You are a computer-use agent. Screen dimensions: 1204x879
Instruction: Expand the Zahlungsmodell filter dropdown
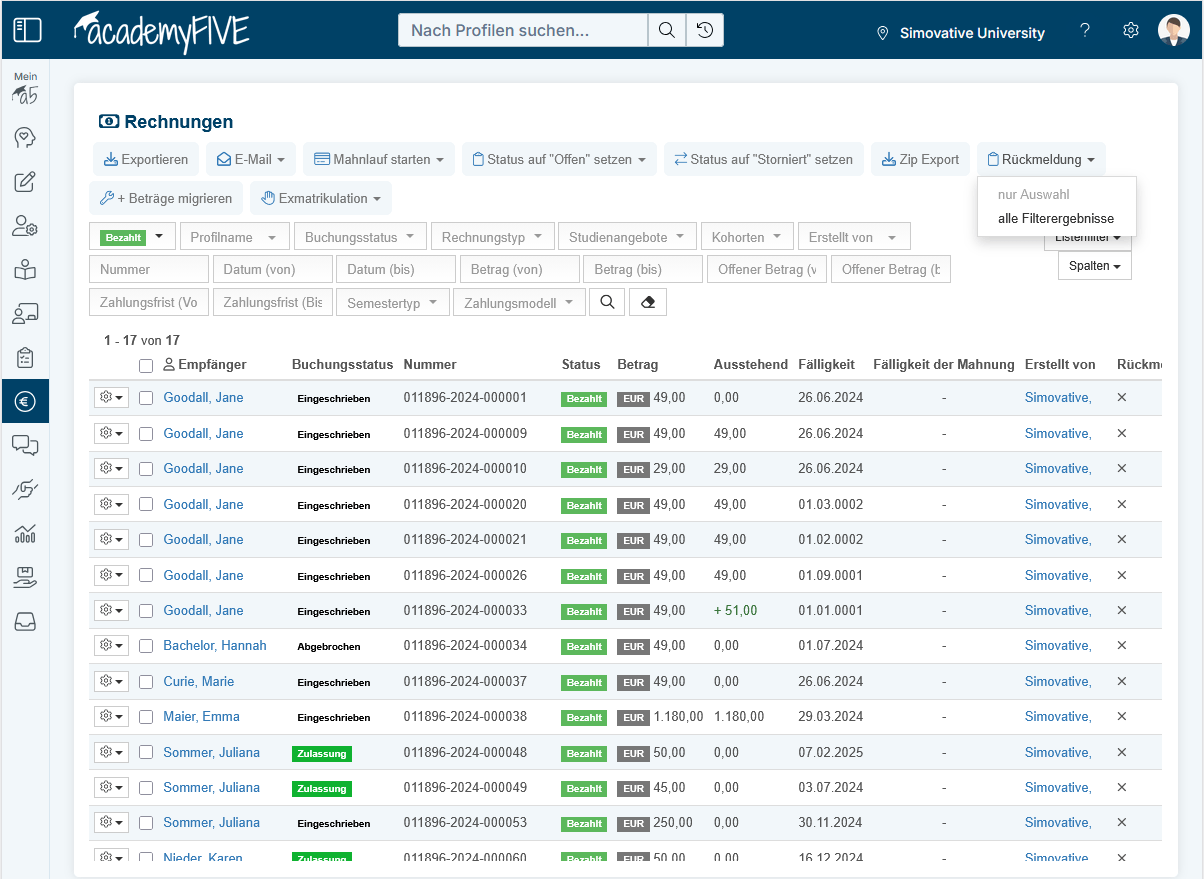click(x=518, y=303)
